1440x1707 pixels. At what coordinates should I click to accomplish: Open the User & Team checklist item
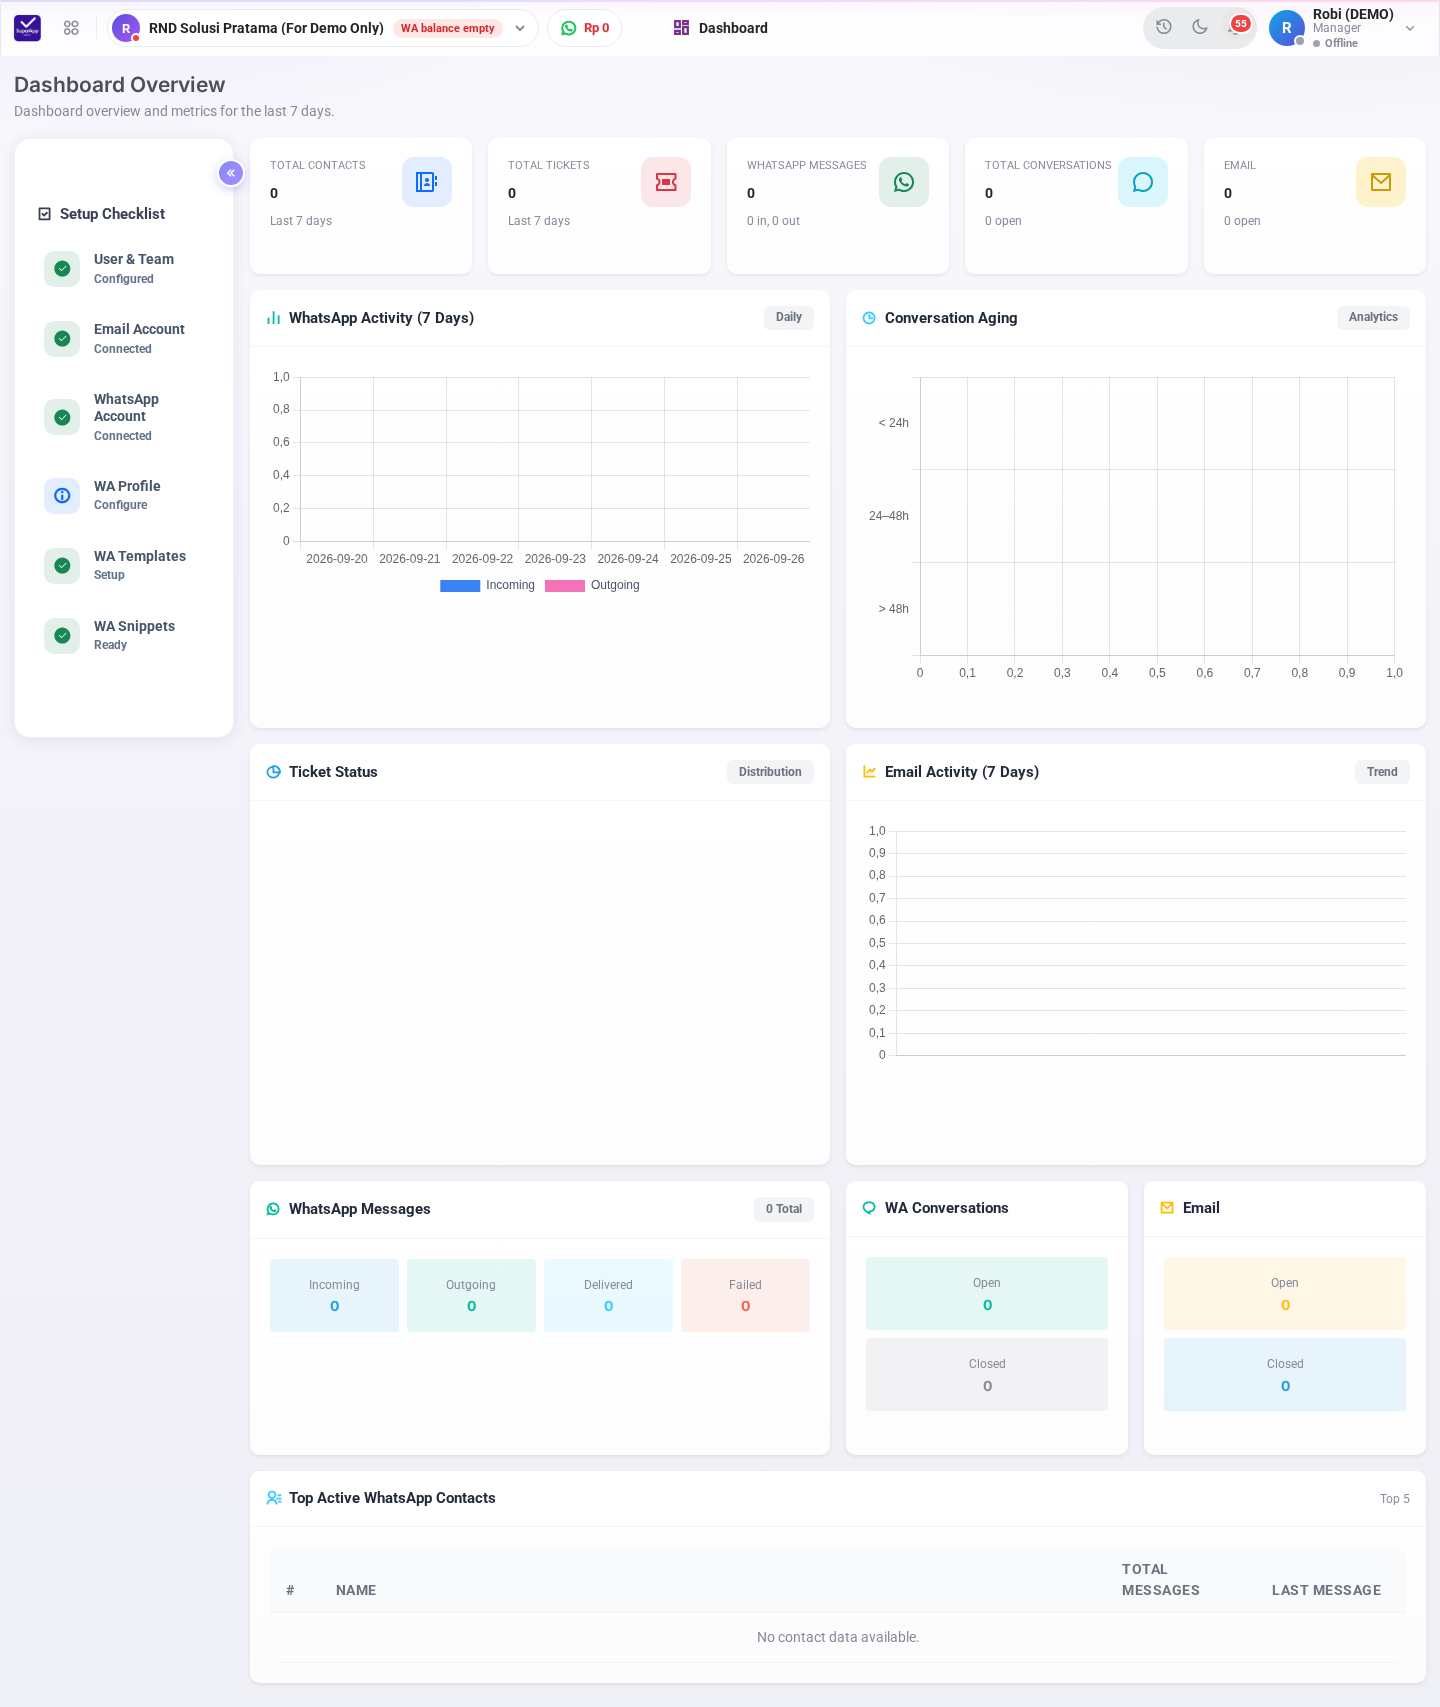(124, 269)
